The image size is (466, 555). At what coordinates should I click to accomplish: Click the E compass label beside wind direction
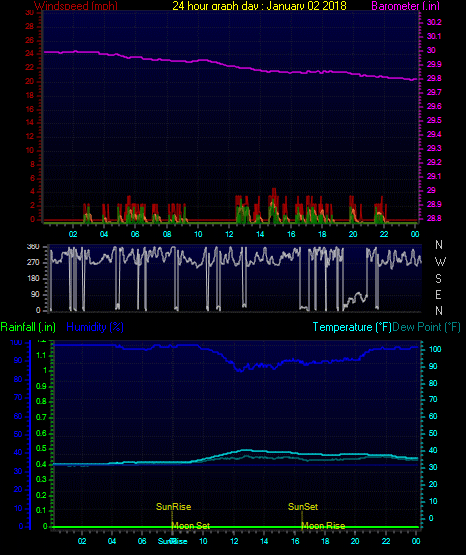coord(438,294)
